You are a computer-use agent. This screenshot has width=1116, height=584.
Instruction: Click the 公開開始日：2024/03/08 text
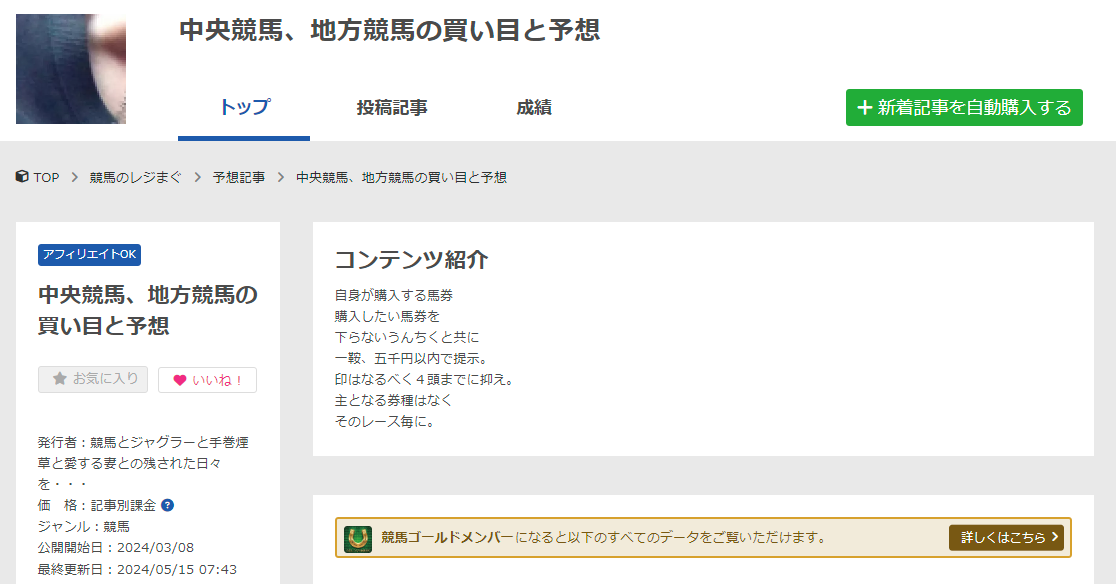click(116, 548)
